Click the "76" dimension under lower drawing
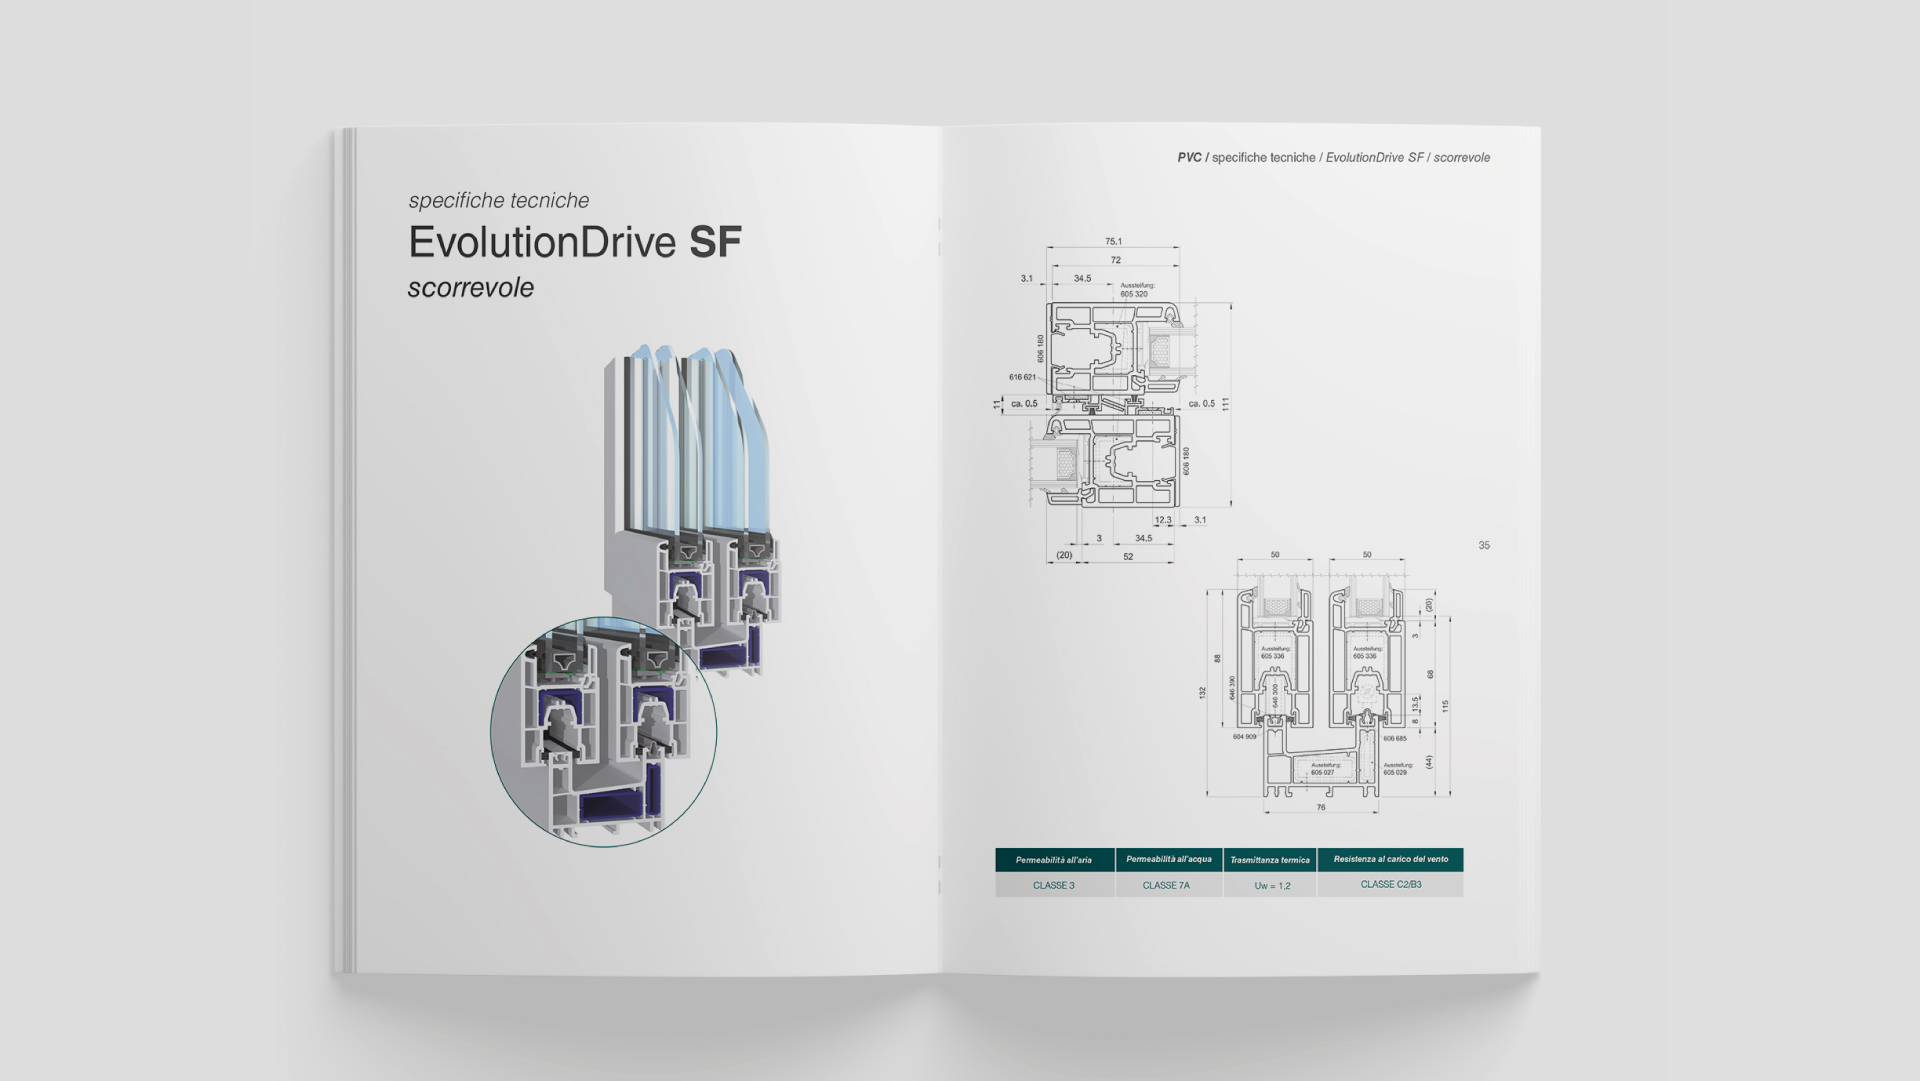The image size is (1920, 1081). coord(1321,807)
